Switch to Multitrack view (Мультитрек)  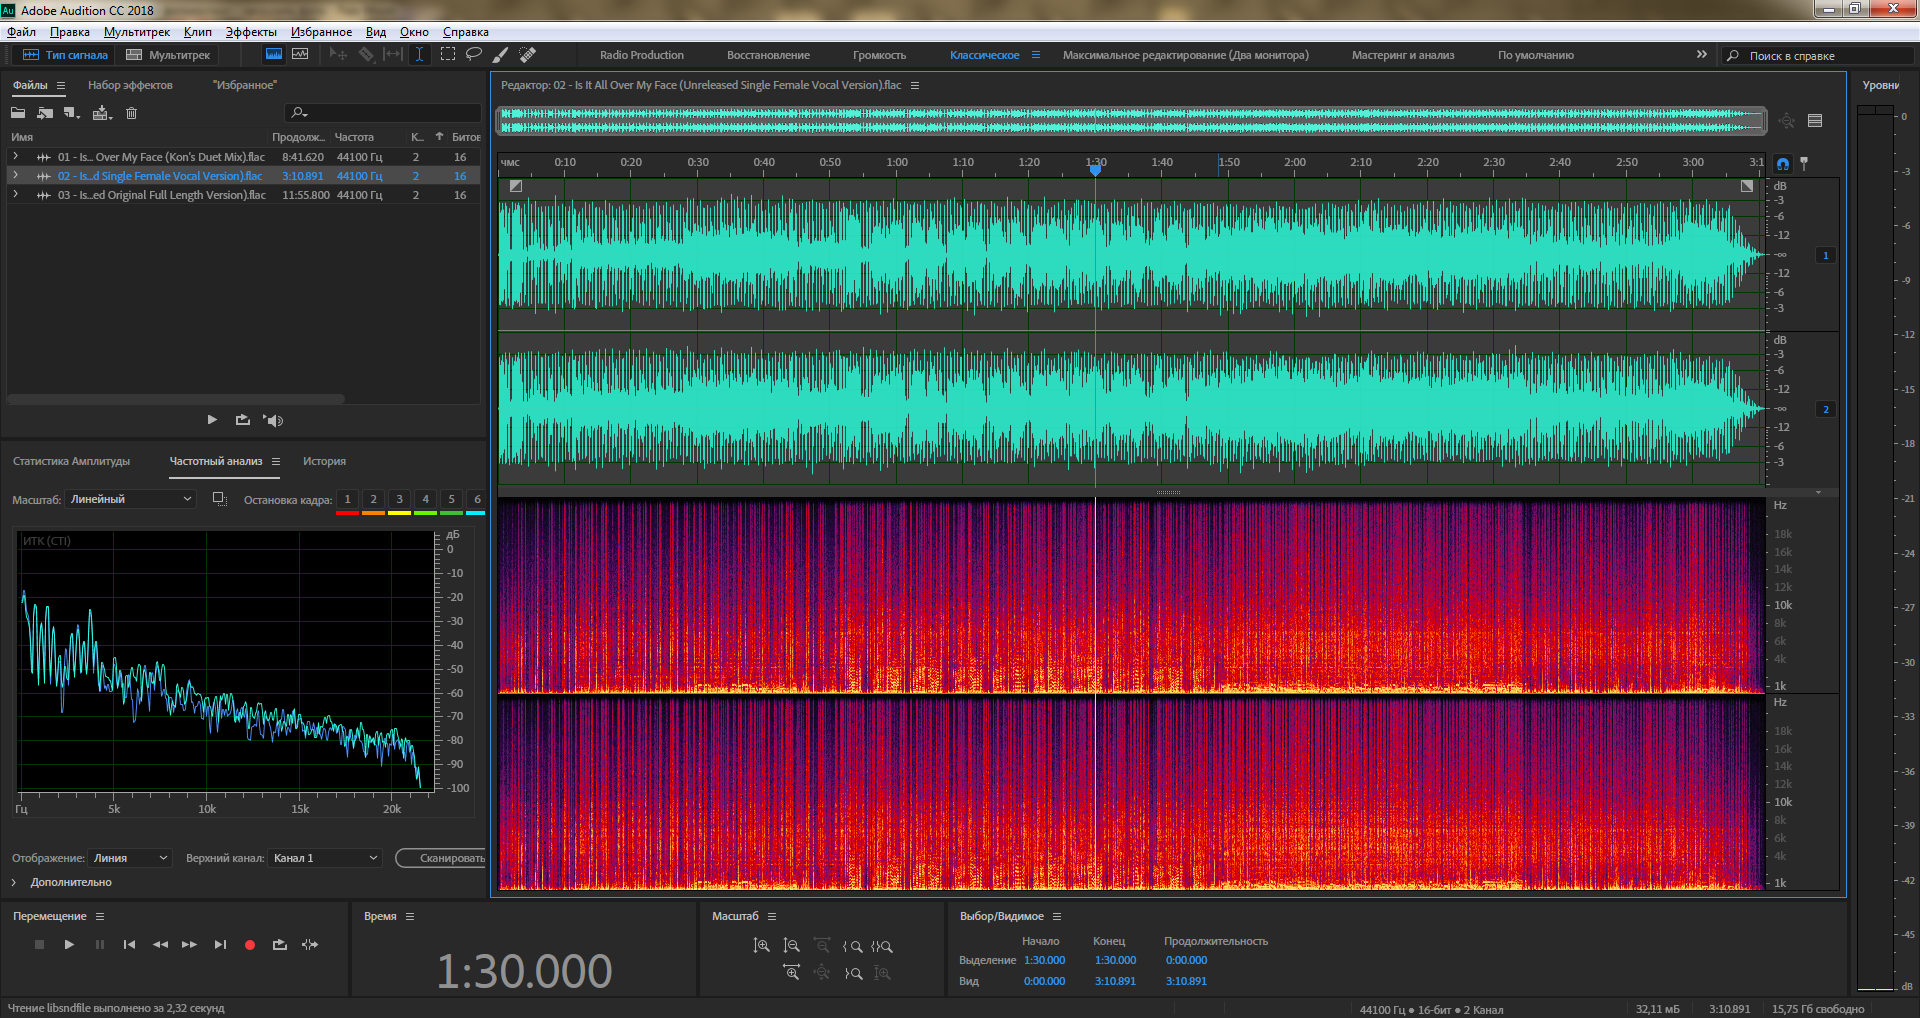(168, 55)
